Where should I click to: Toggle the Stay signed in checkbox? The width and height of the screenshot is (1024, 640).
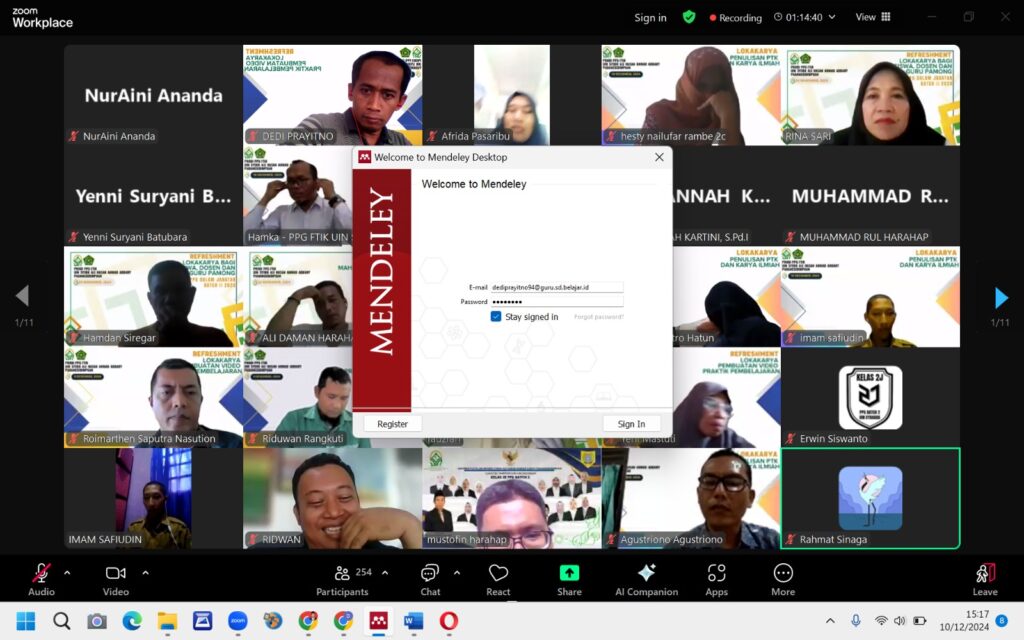[496, 317]
